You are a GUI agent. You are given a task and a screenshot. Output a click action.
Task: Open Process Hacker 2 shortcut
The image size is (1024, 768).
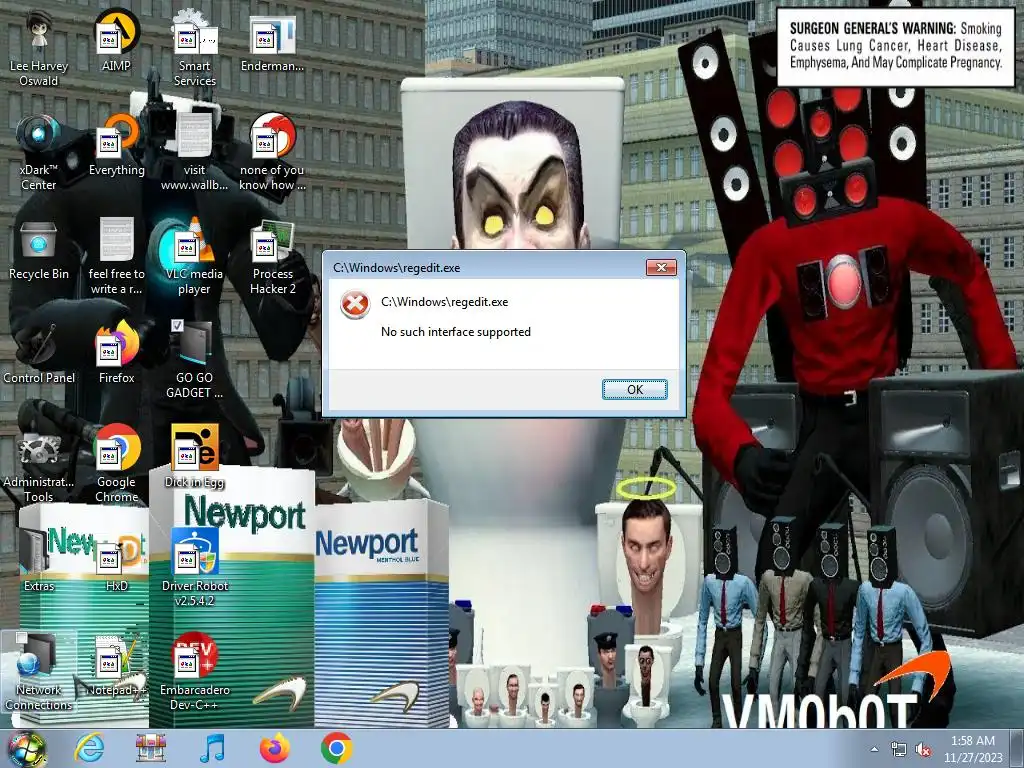[272, 256]
